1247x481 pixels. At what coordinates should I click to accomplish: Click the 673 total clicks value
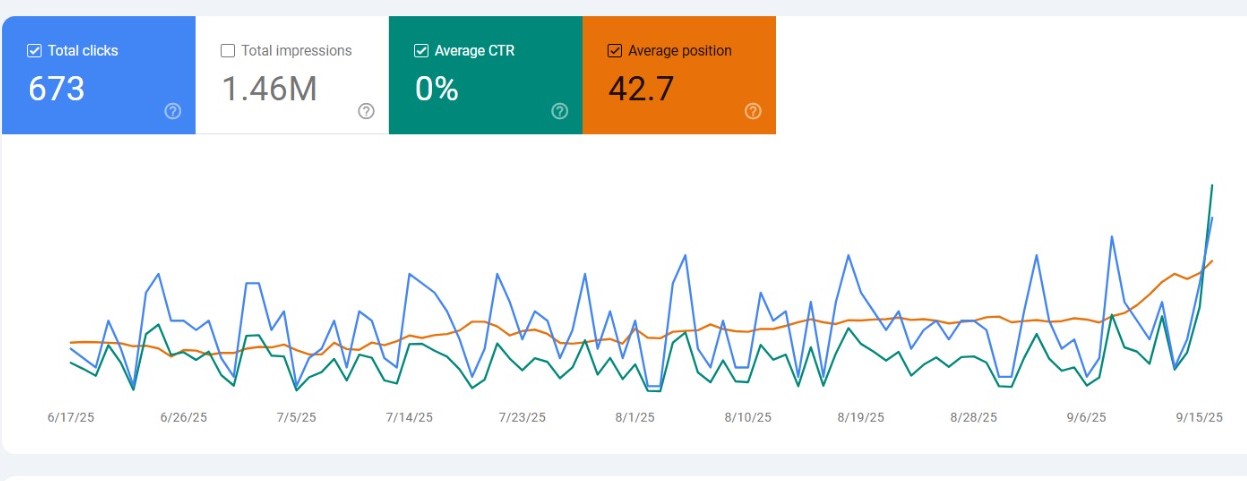(x=56, y=89)
